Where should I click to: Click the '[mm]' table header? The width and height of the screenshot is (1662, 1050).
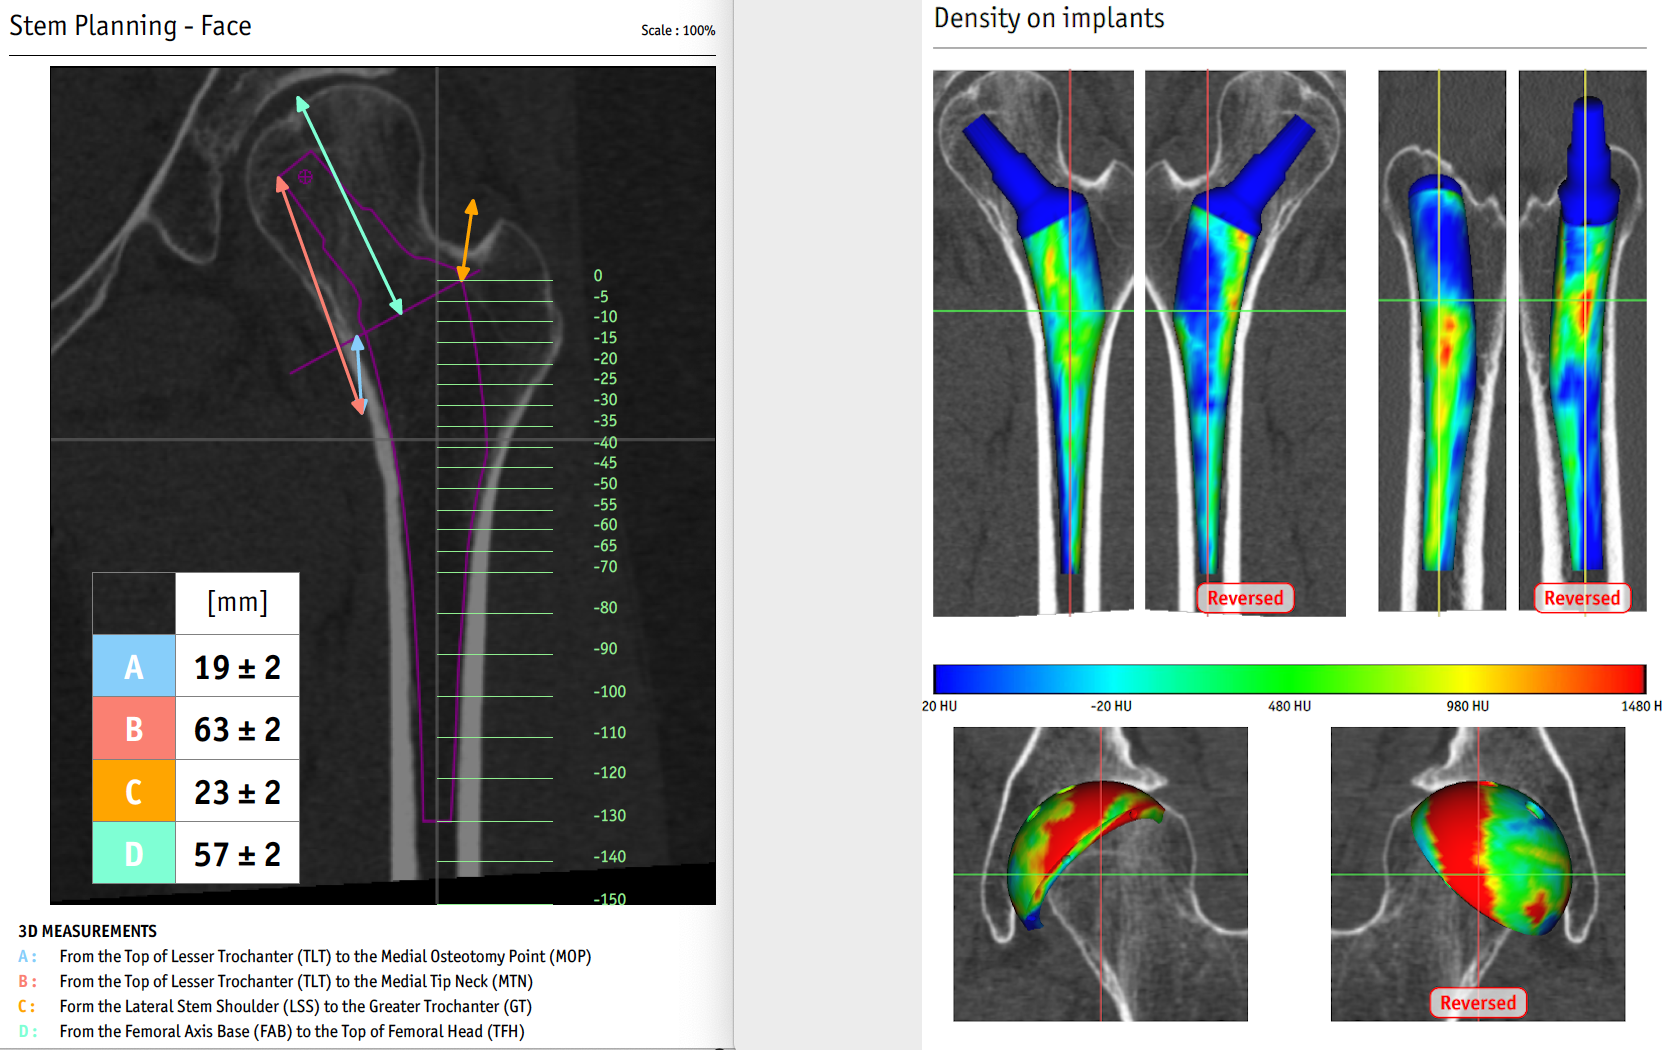(237, 603)
